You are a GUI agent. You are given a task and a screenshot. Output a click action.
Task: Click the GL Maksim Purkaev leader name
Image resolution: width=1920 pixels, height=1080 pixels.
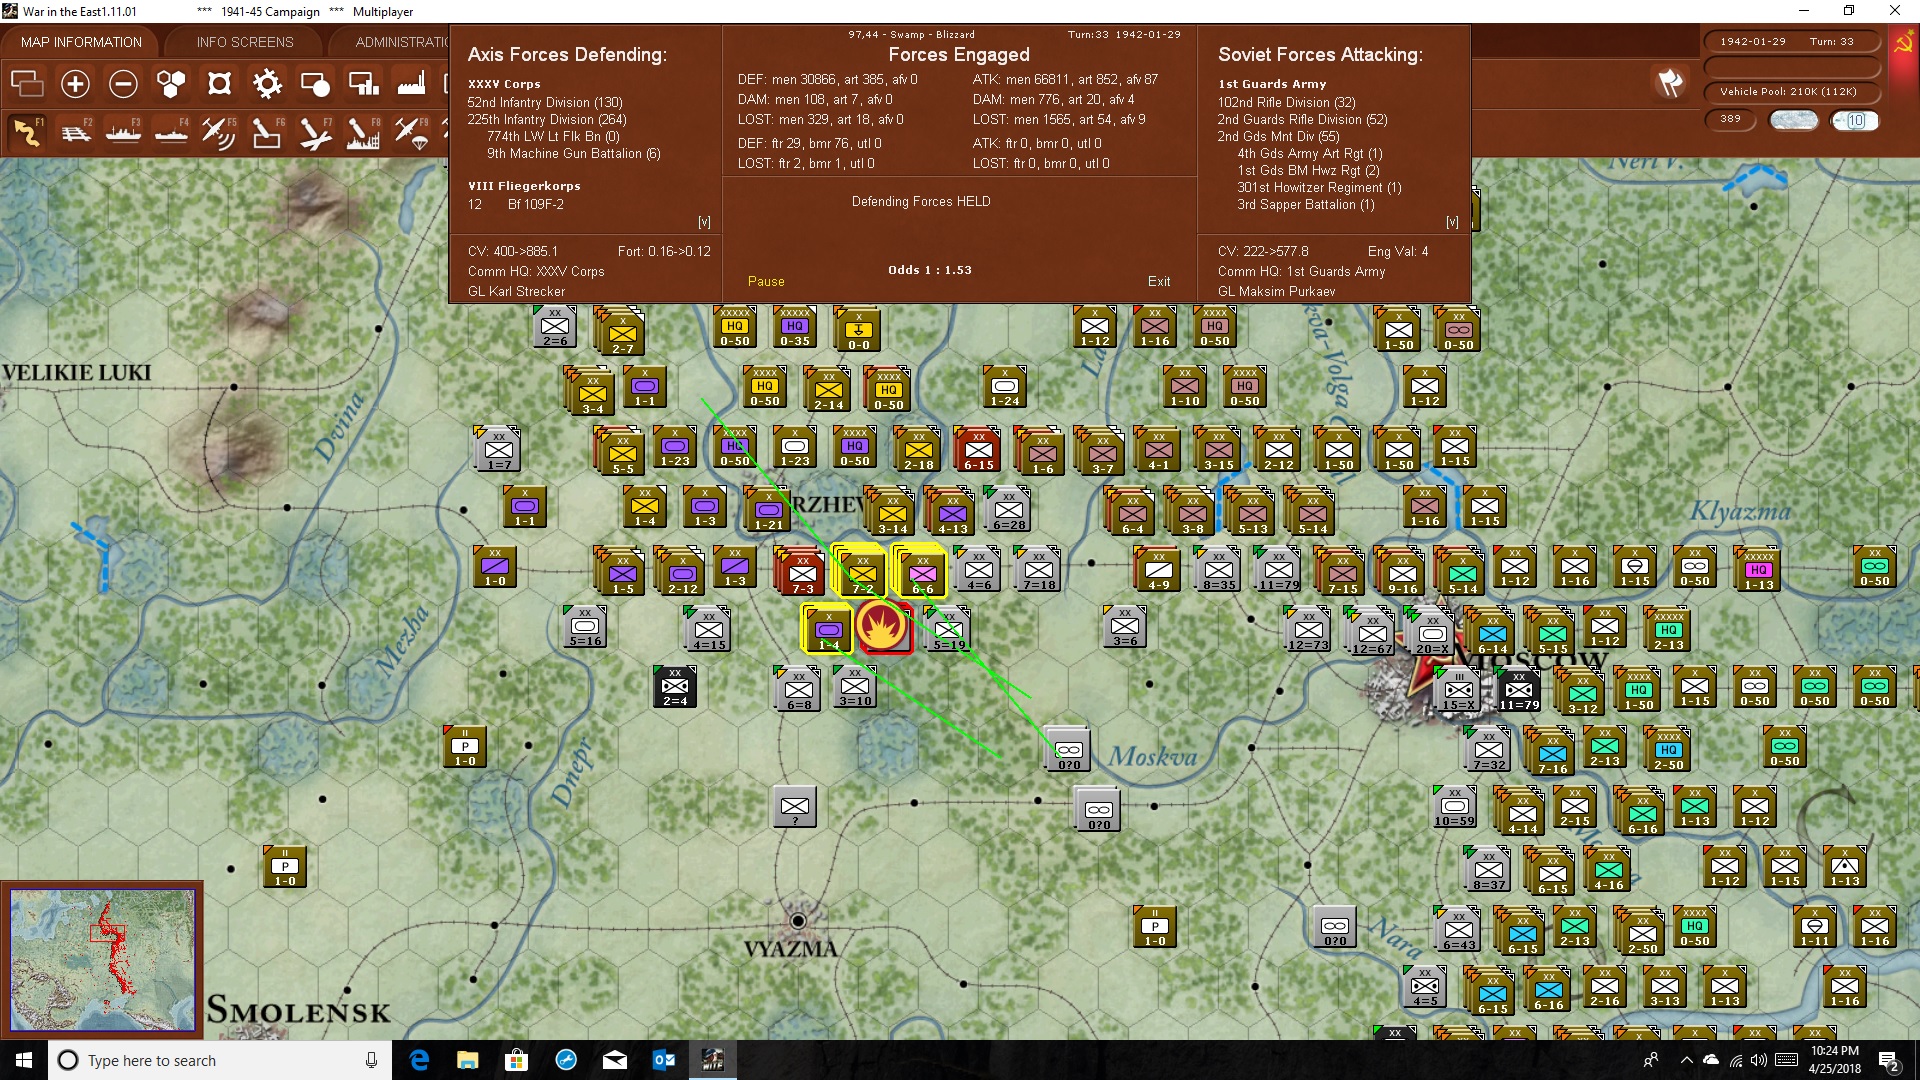point(1276,291)
